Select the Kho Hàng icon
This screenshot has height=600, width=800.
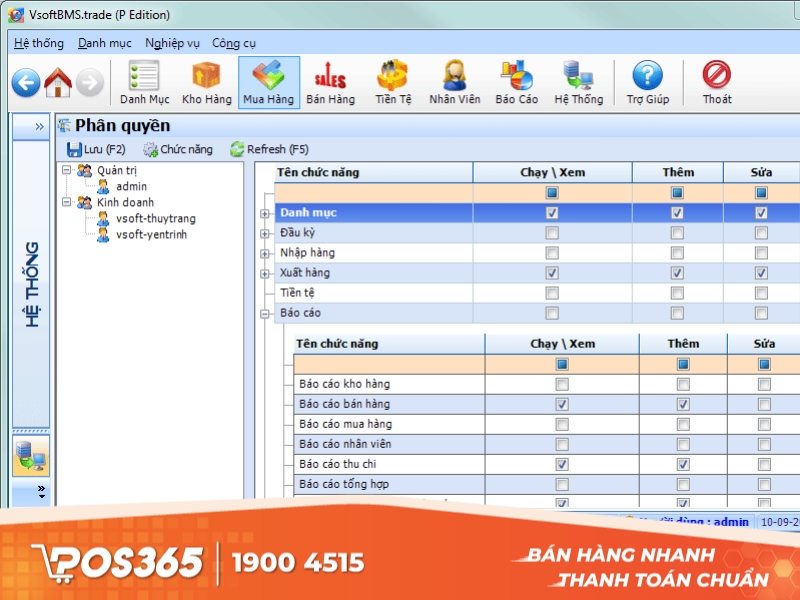206,82
